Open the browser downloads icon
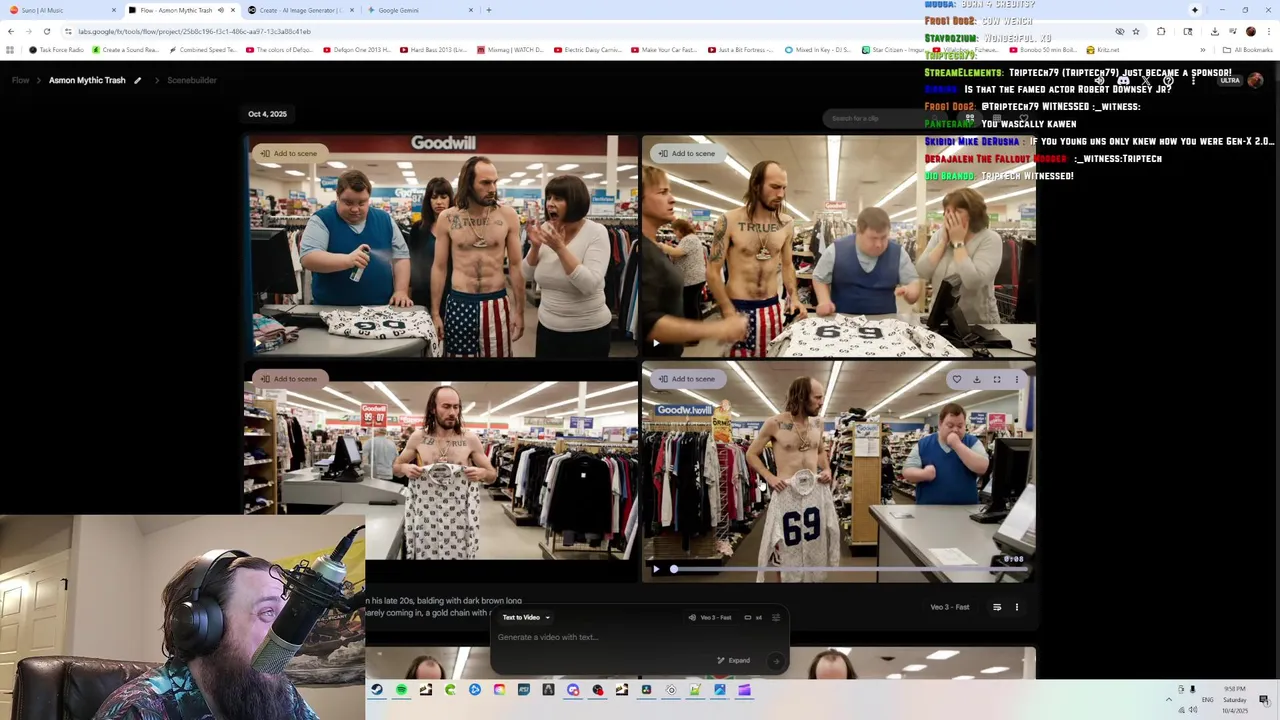1280x720 pixels. [x=1214, y=31]
